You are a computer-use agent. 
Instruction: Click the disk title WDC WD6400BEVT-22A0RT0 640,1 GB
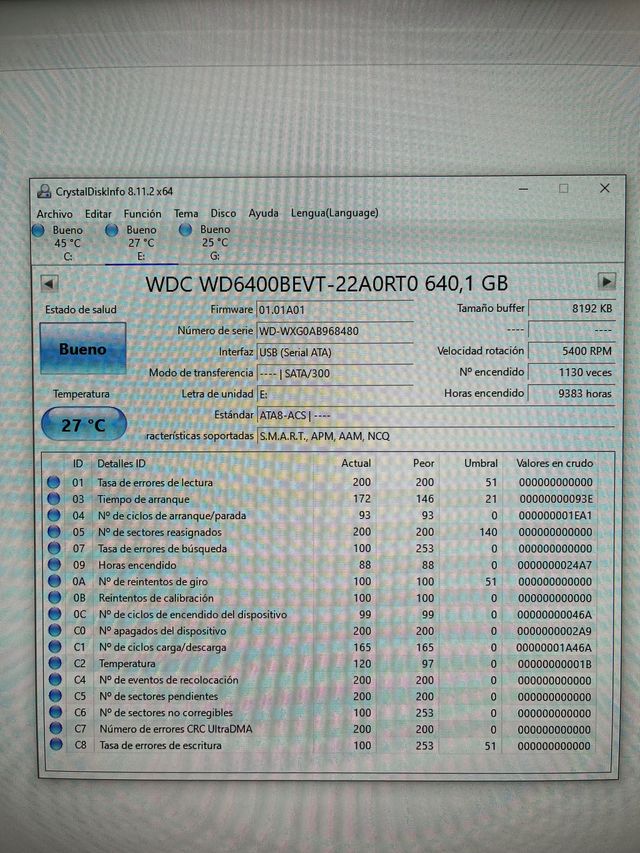point(327,283)
